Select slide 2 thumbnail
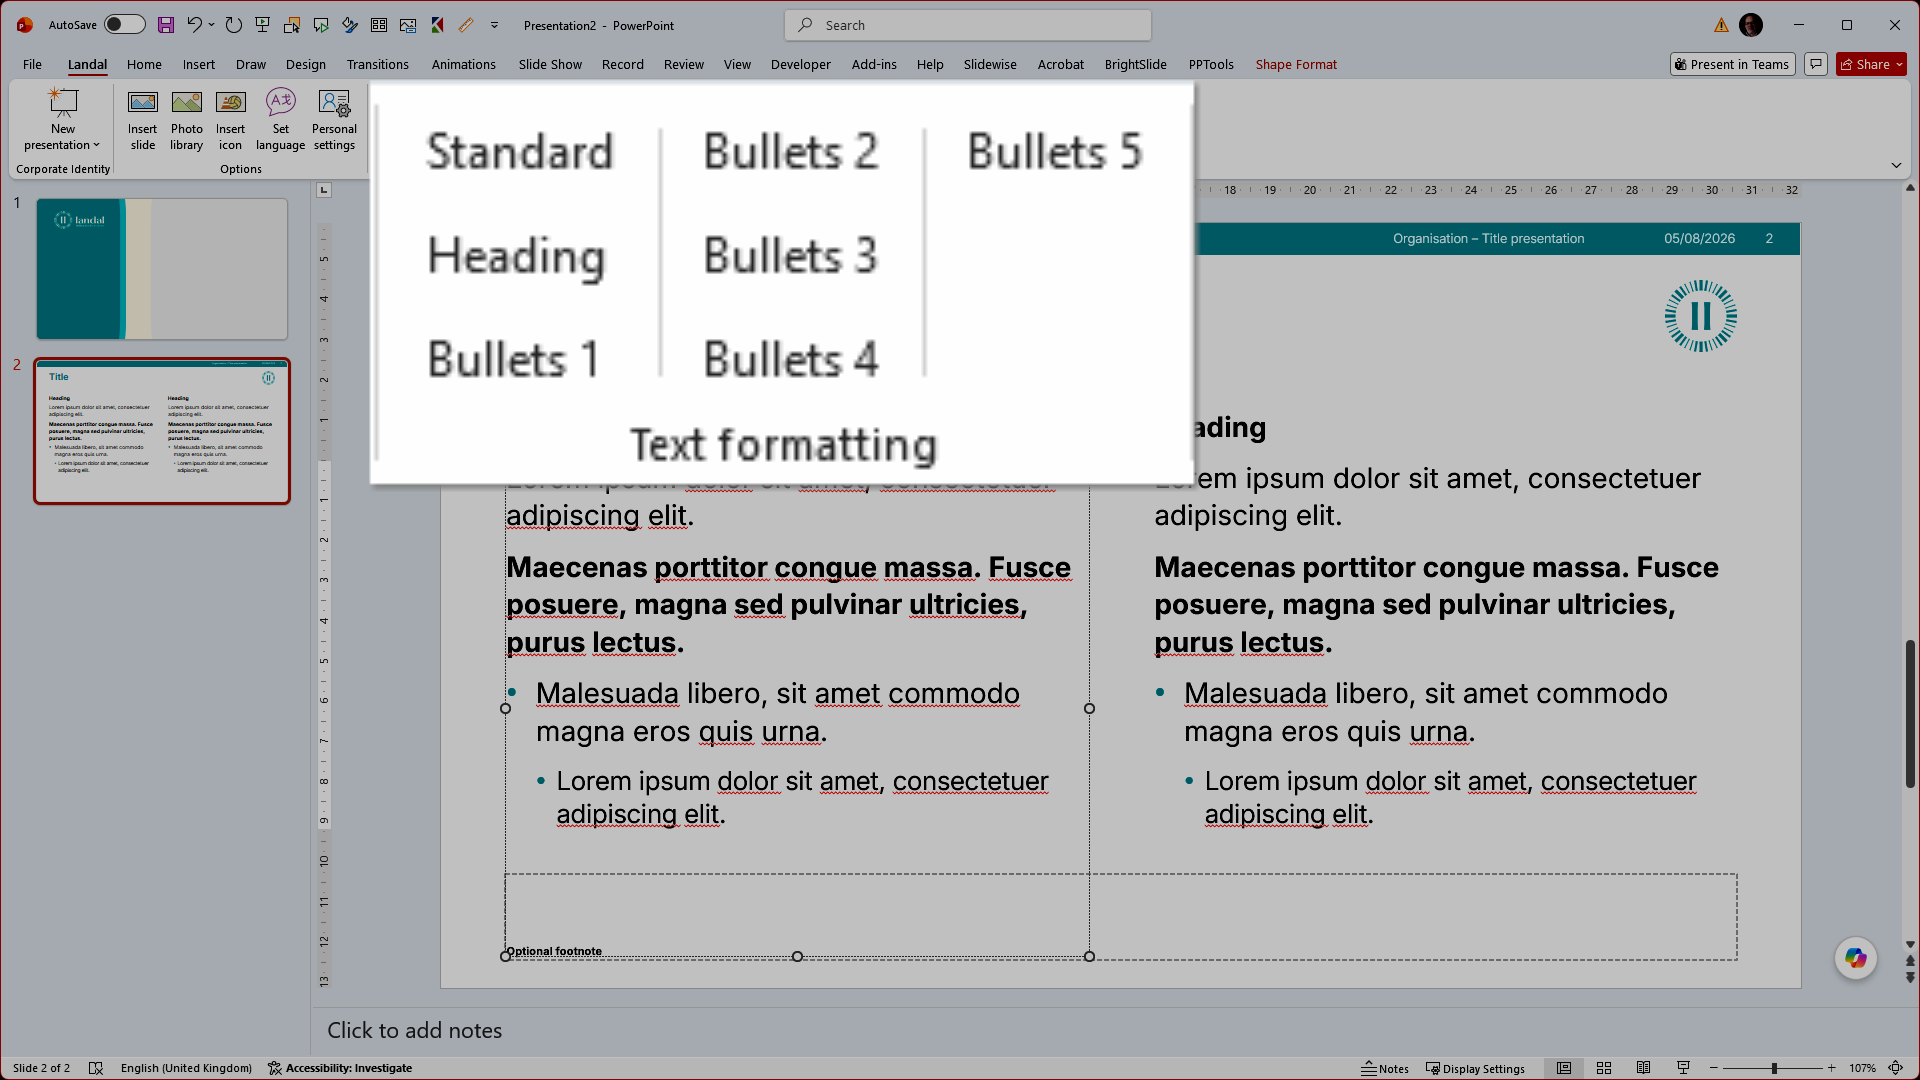This screenshot has width=1920, height=1080. coord(162,431)
